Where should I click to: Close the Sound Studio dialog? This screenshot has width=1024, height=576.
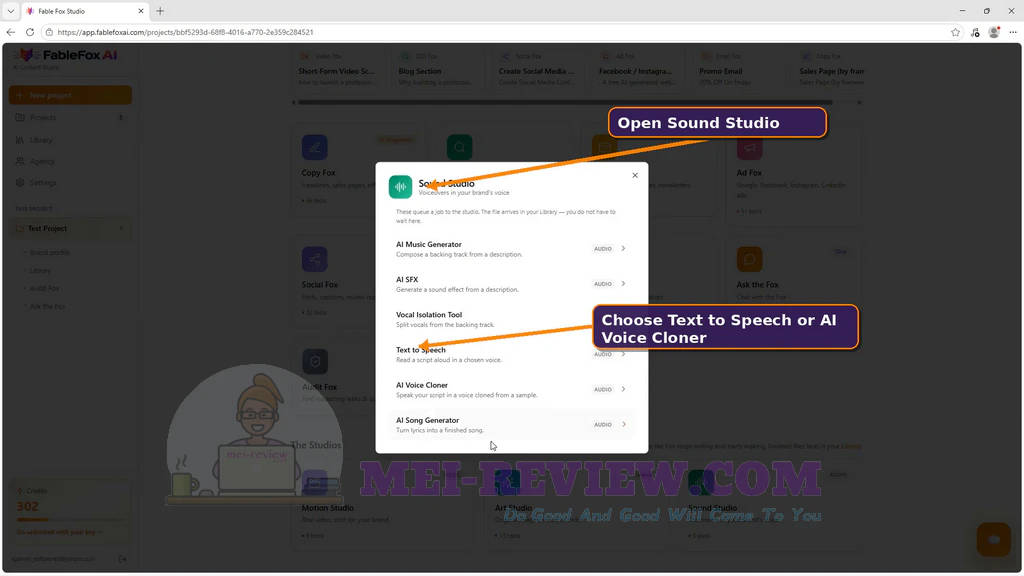point(635,175)
